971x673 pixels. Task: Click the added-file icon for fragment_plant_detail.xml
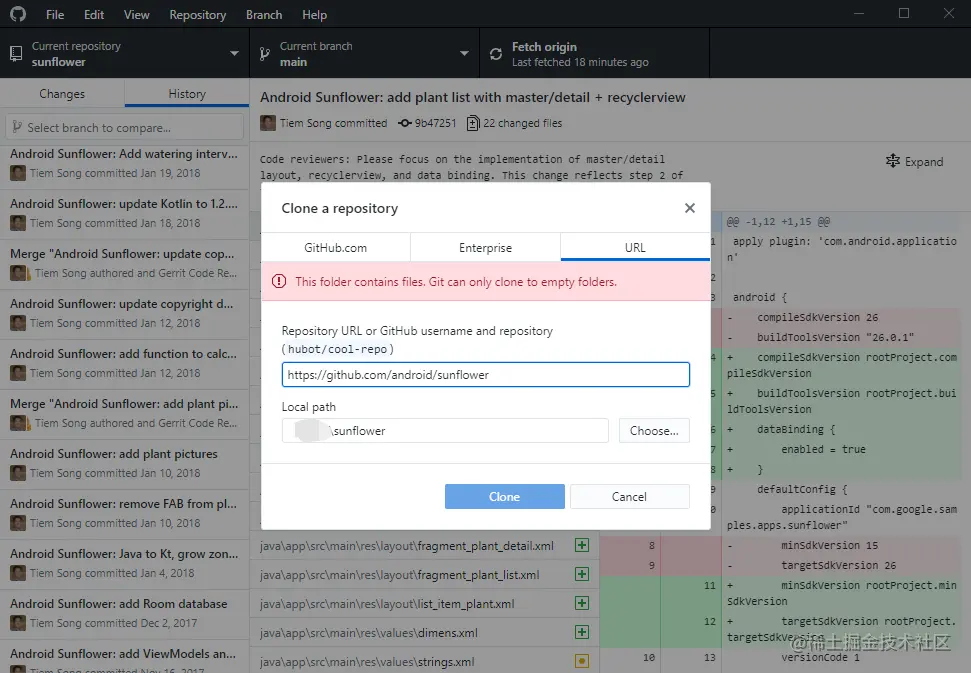pyautogui.click(x=581, y=546)
